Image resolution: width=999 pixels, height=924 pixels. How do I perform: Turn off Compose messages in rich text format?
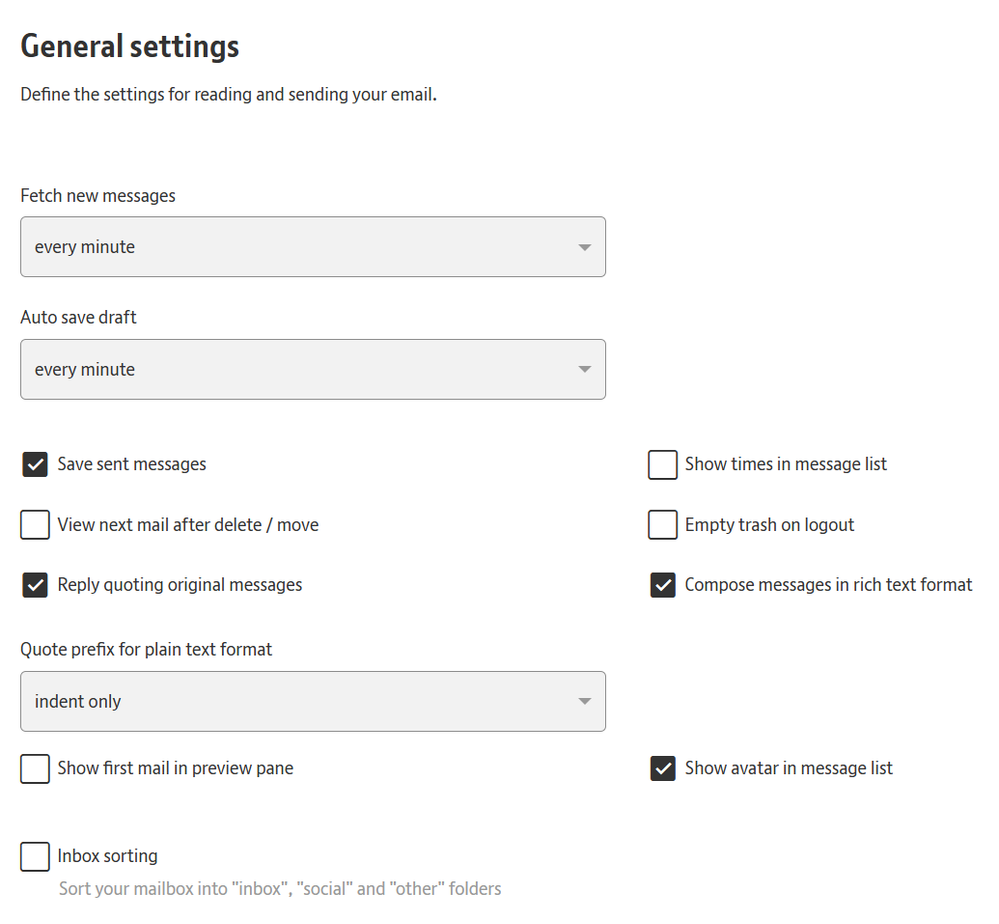pos(663,585)
